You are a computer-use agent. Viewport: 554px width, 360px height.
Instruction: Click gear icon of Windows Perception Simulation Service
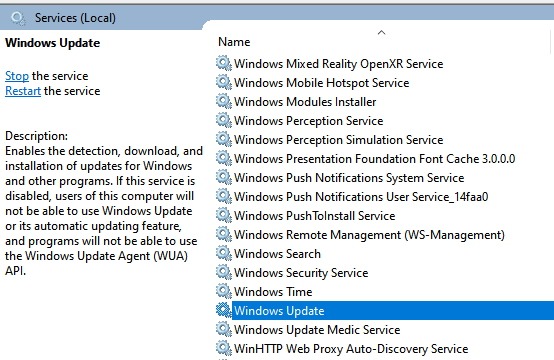[x=224, y=140]
